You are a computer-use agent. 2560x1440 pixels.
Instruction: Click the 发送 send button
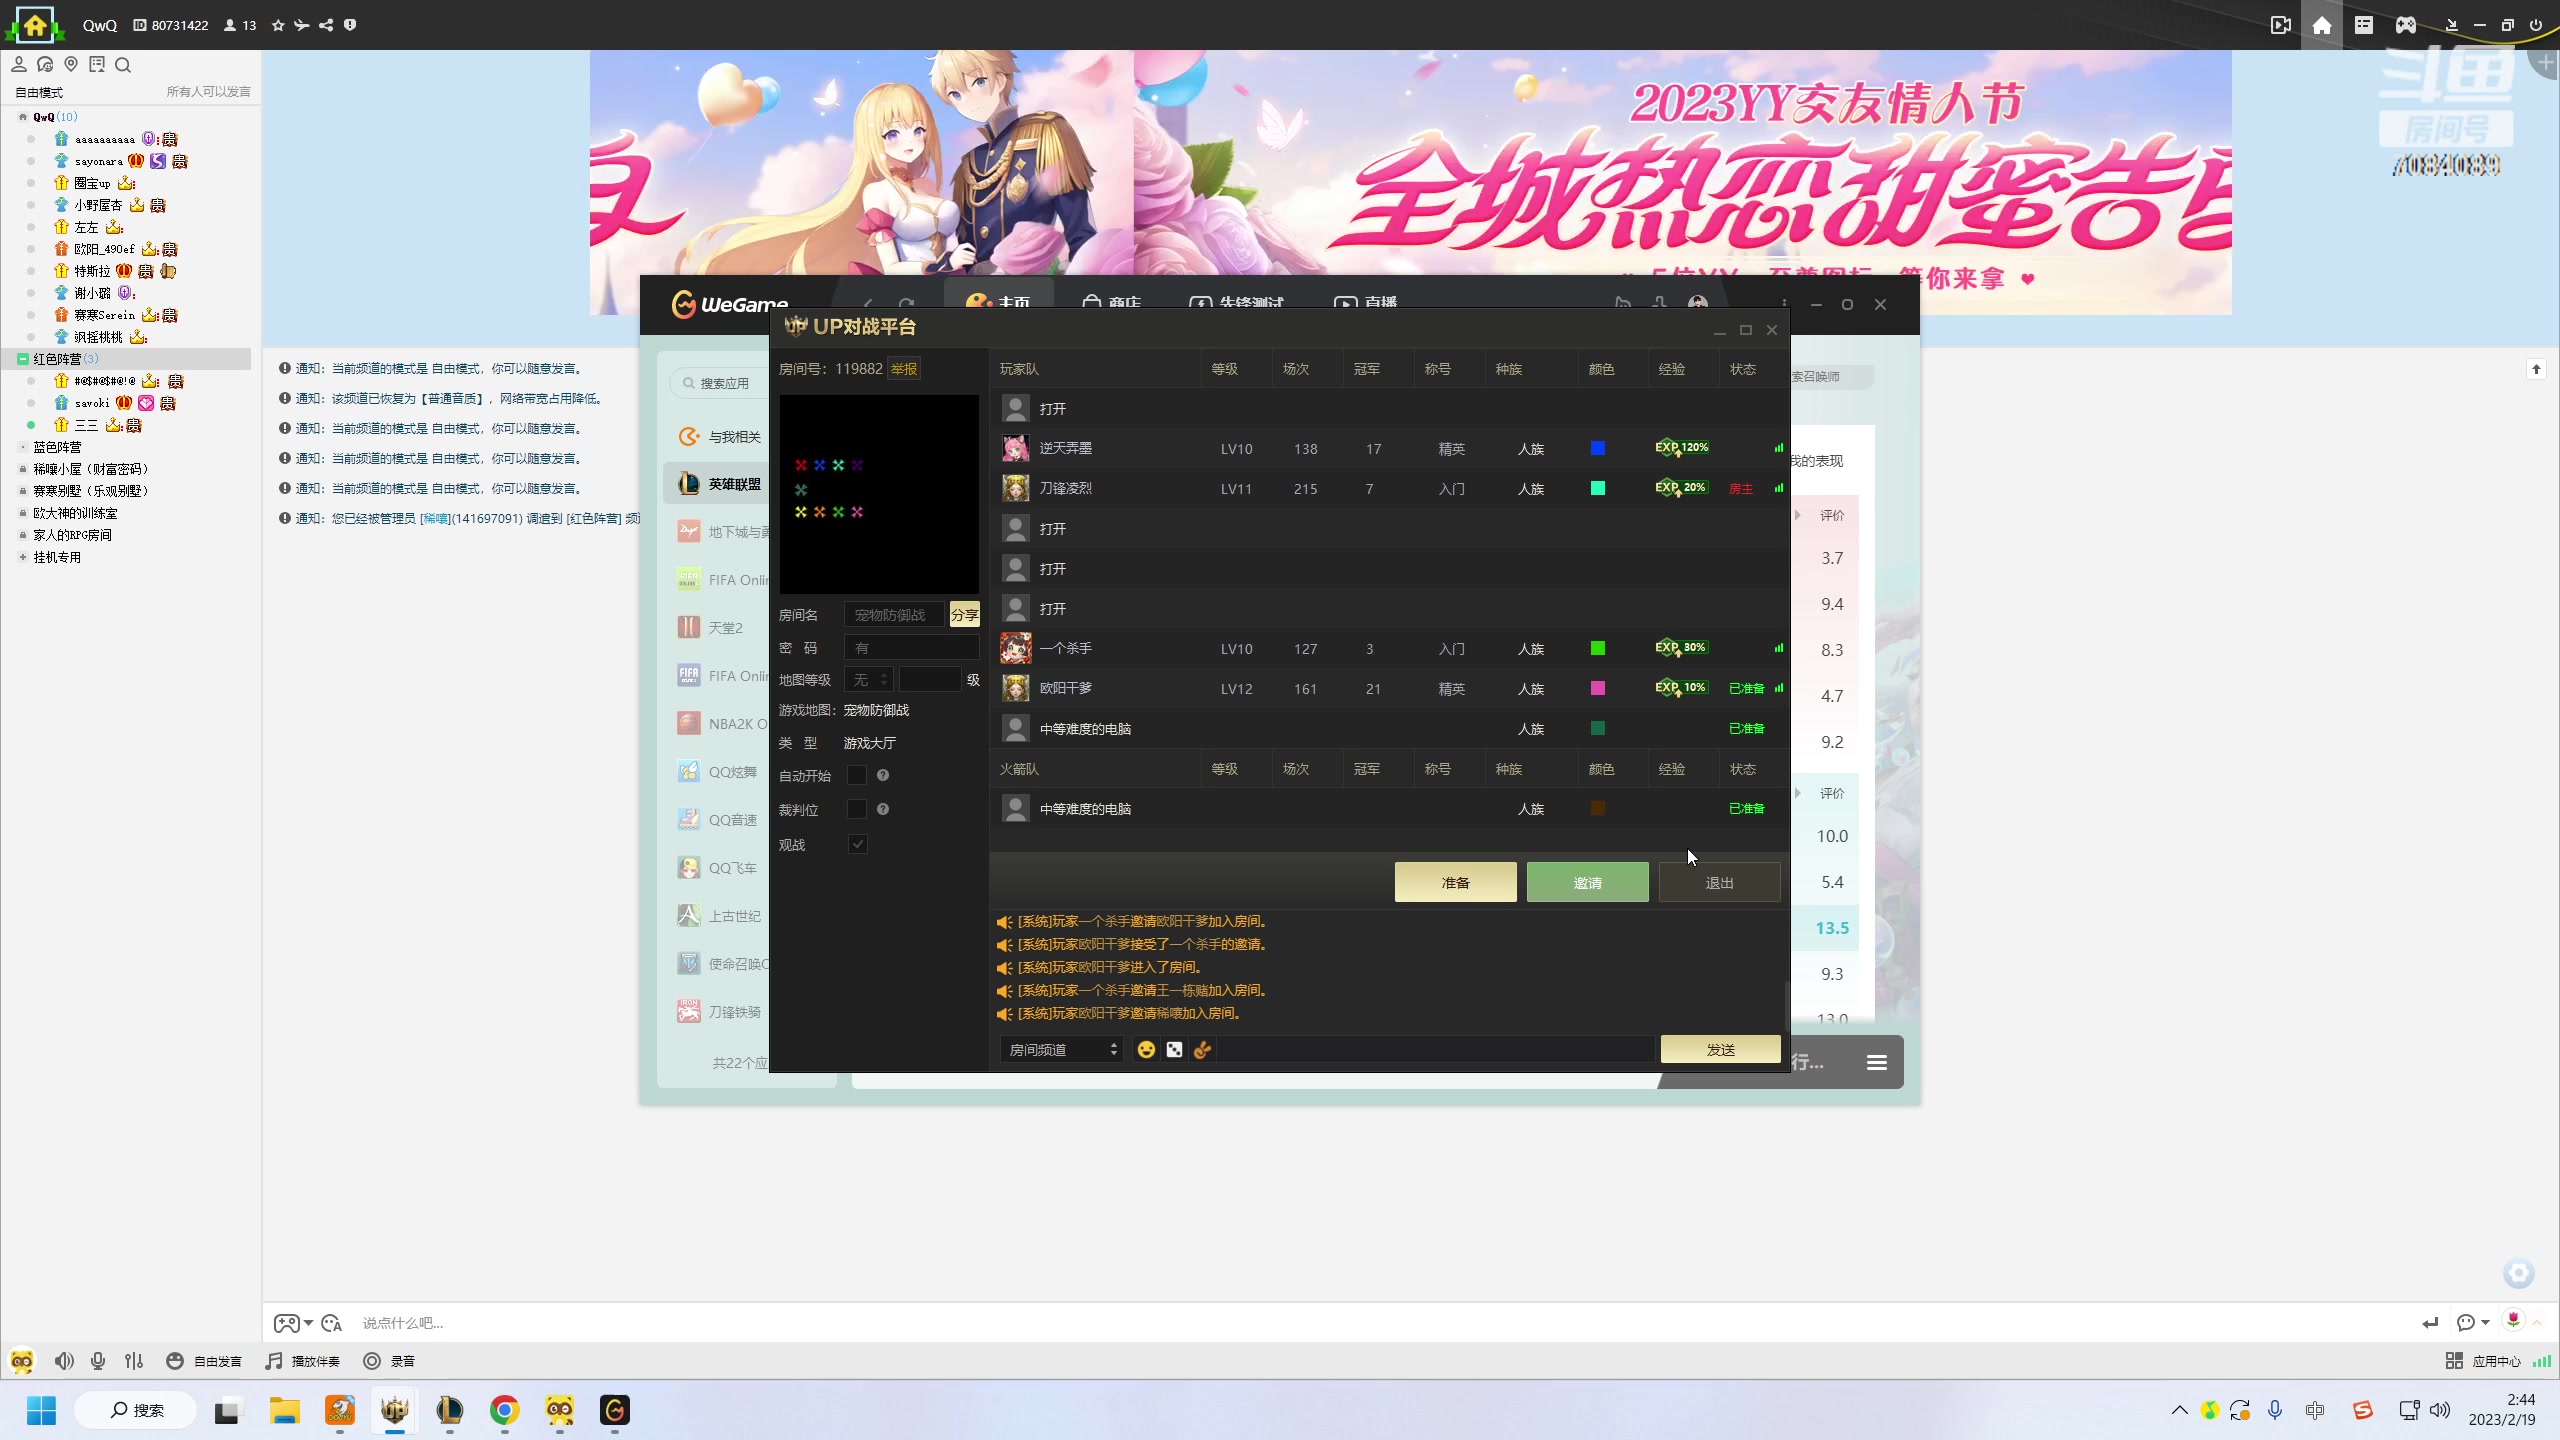(1720, 1049)
